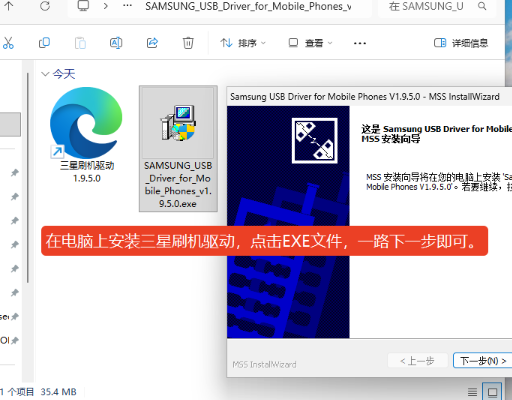Viewport: 512px width, 400px height.
Task: Click the Rename icon
Action: click(116, 43)
